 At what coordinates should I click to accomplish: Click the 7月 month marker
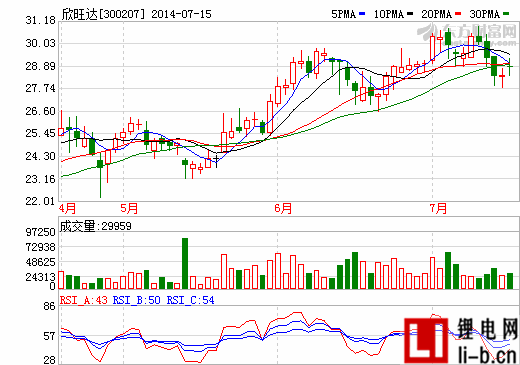click(438, 209)
